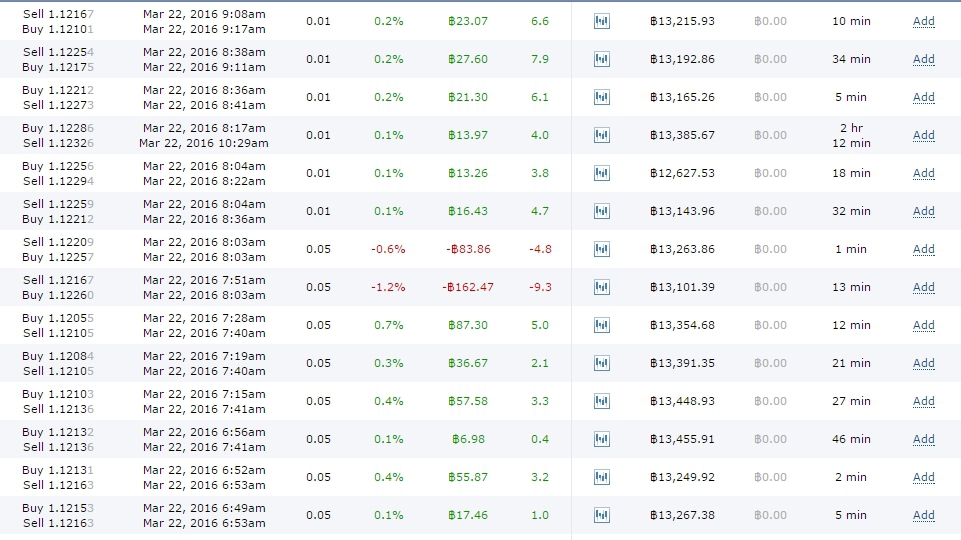The height and width of the screenshot is (540, 961).
Task: Open chart icon for ฿87.30 profit trade
Action: click(x=601, y=325)
